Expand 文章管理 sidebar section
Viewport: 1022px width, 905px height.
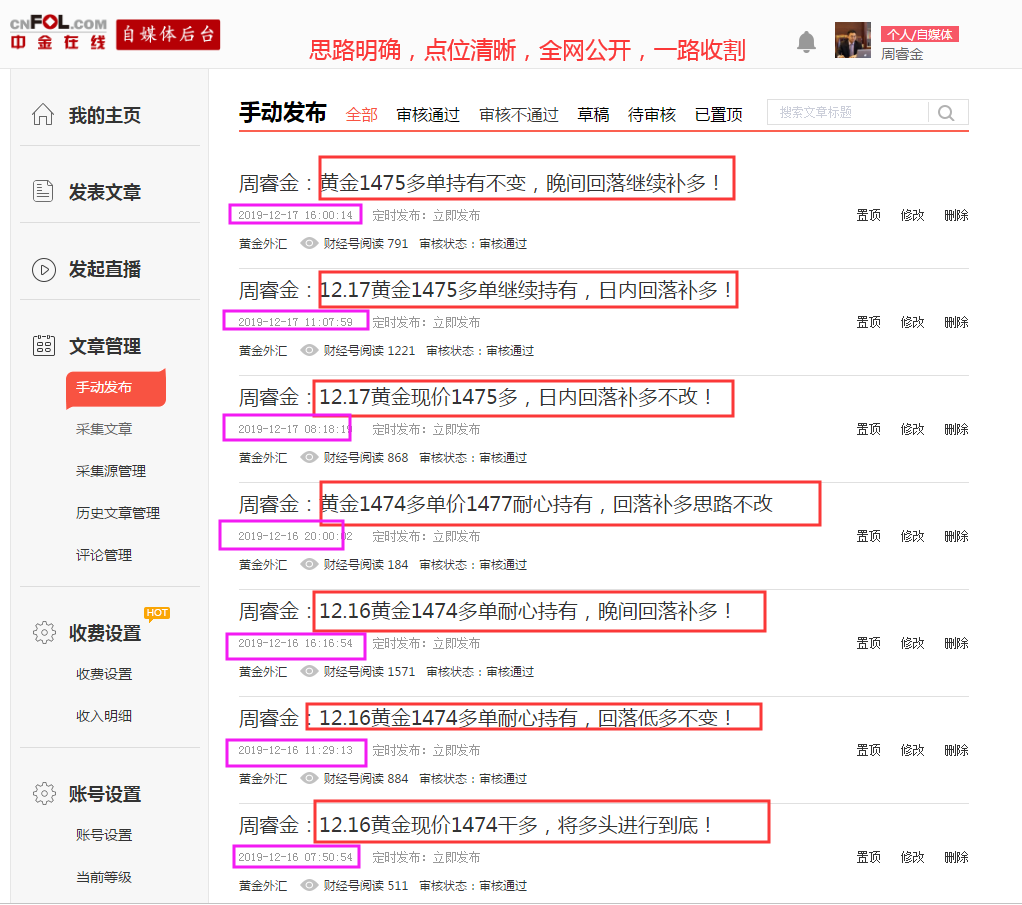(105, 346)
